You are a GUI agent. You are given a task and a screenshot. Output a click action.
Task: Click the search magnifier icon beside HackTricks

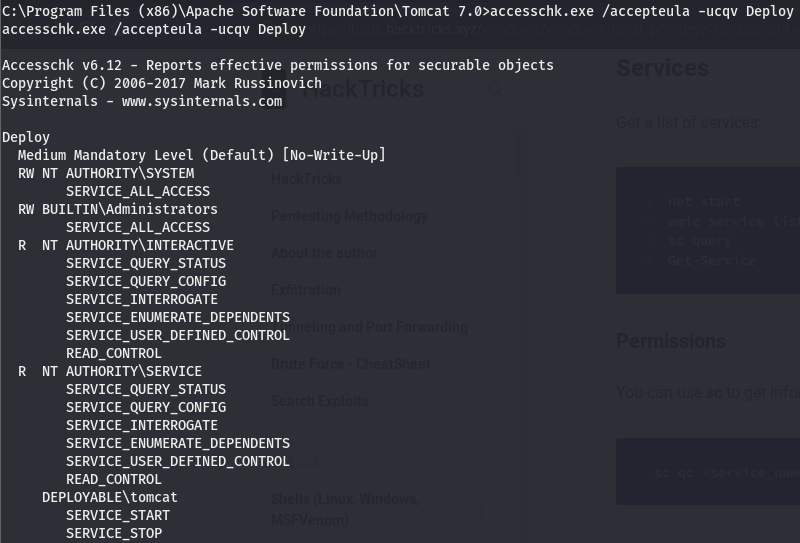coord(494,89)
